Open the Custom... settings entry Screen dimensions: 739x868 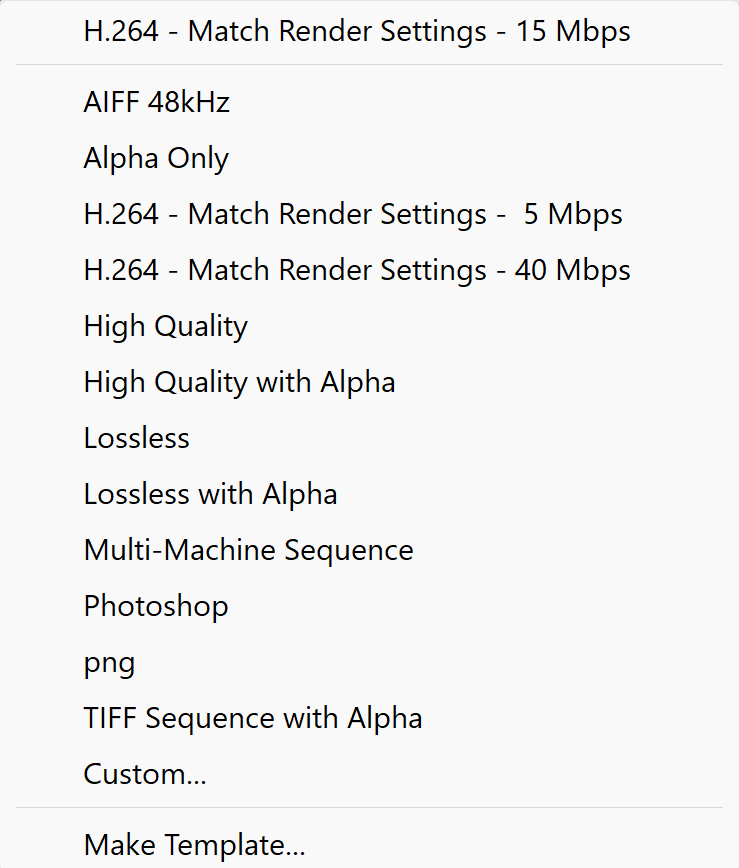pos(145,773)
